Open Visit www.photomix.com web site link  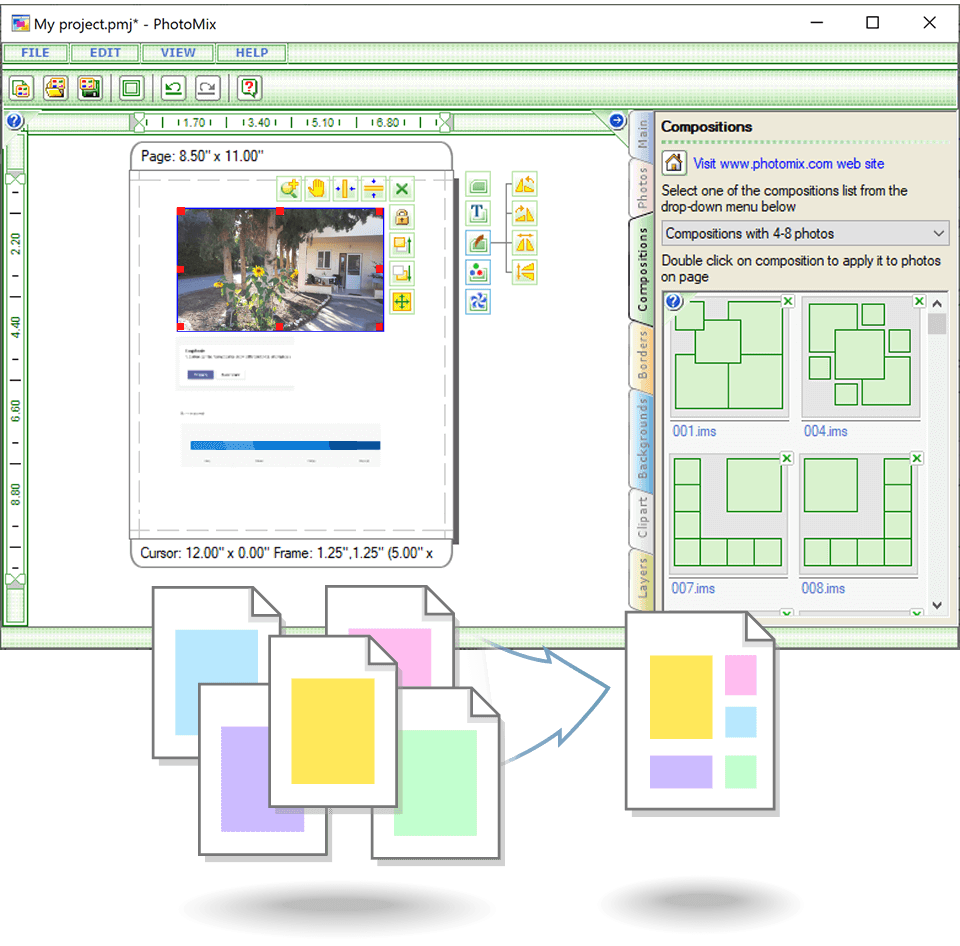pyautogui.click(x=789, y=163)
